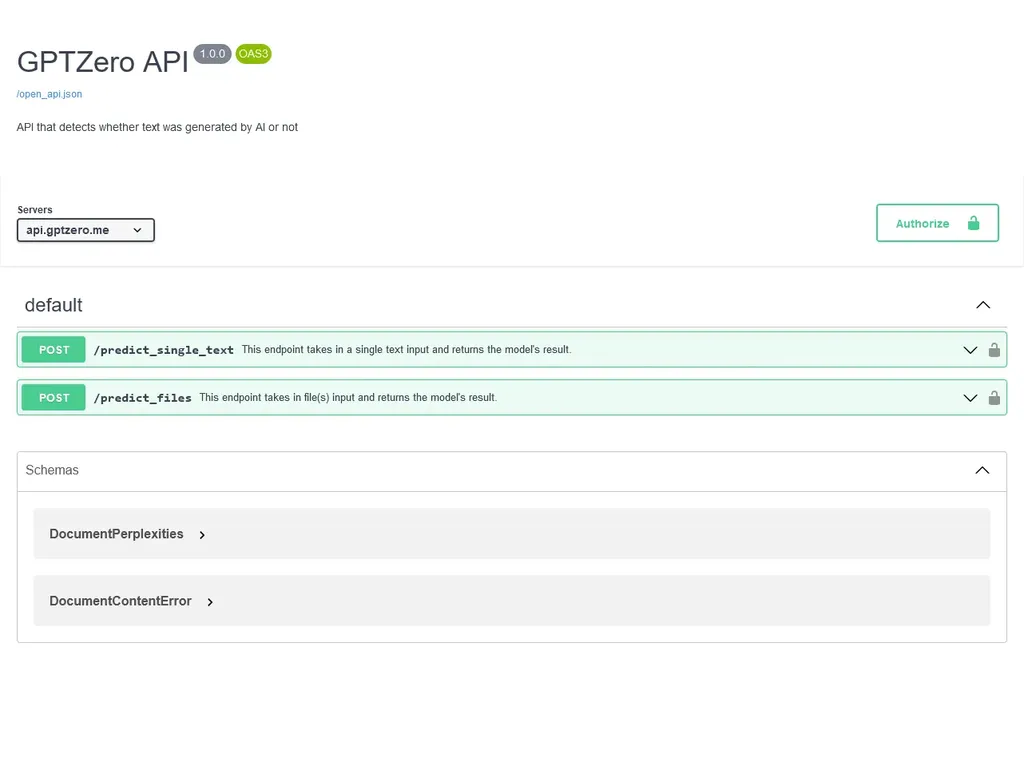Image resolution: width=1024 pixels, height=758 pixels.
Task: Click the OAS3 badge
Action: 253,54
